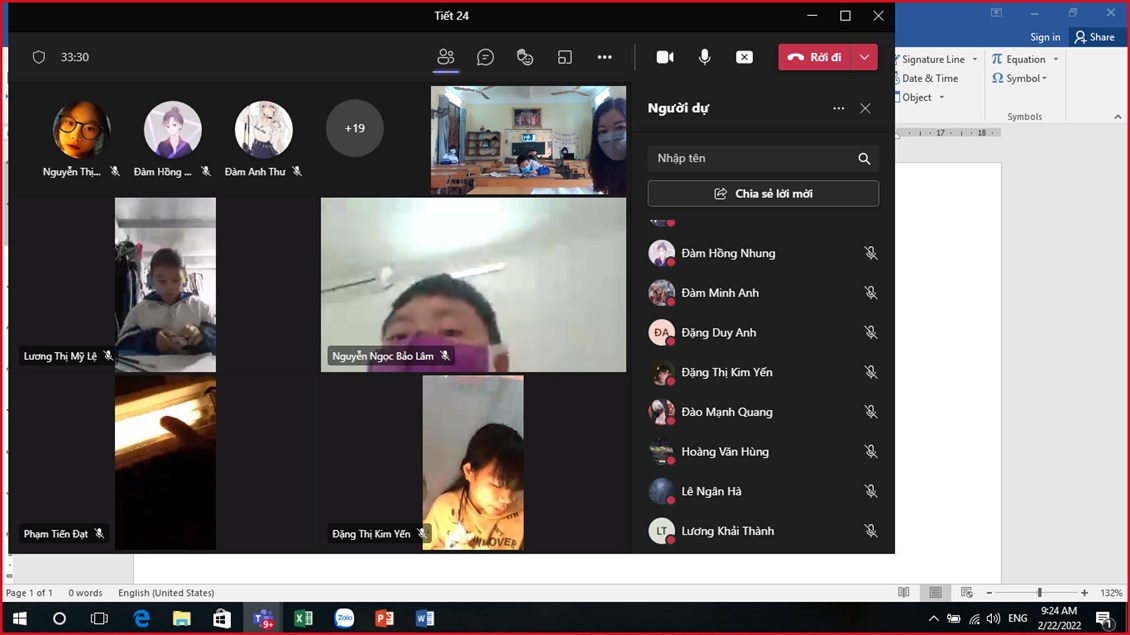Open the reactions and raise hand menu
The height and width of the screenshot is (635, 1130).
tap(525, 58)
